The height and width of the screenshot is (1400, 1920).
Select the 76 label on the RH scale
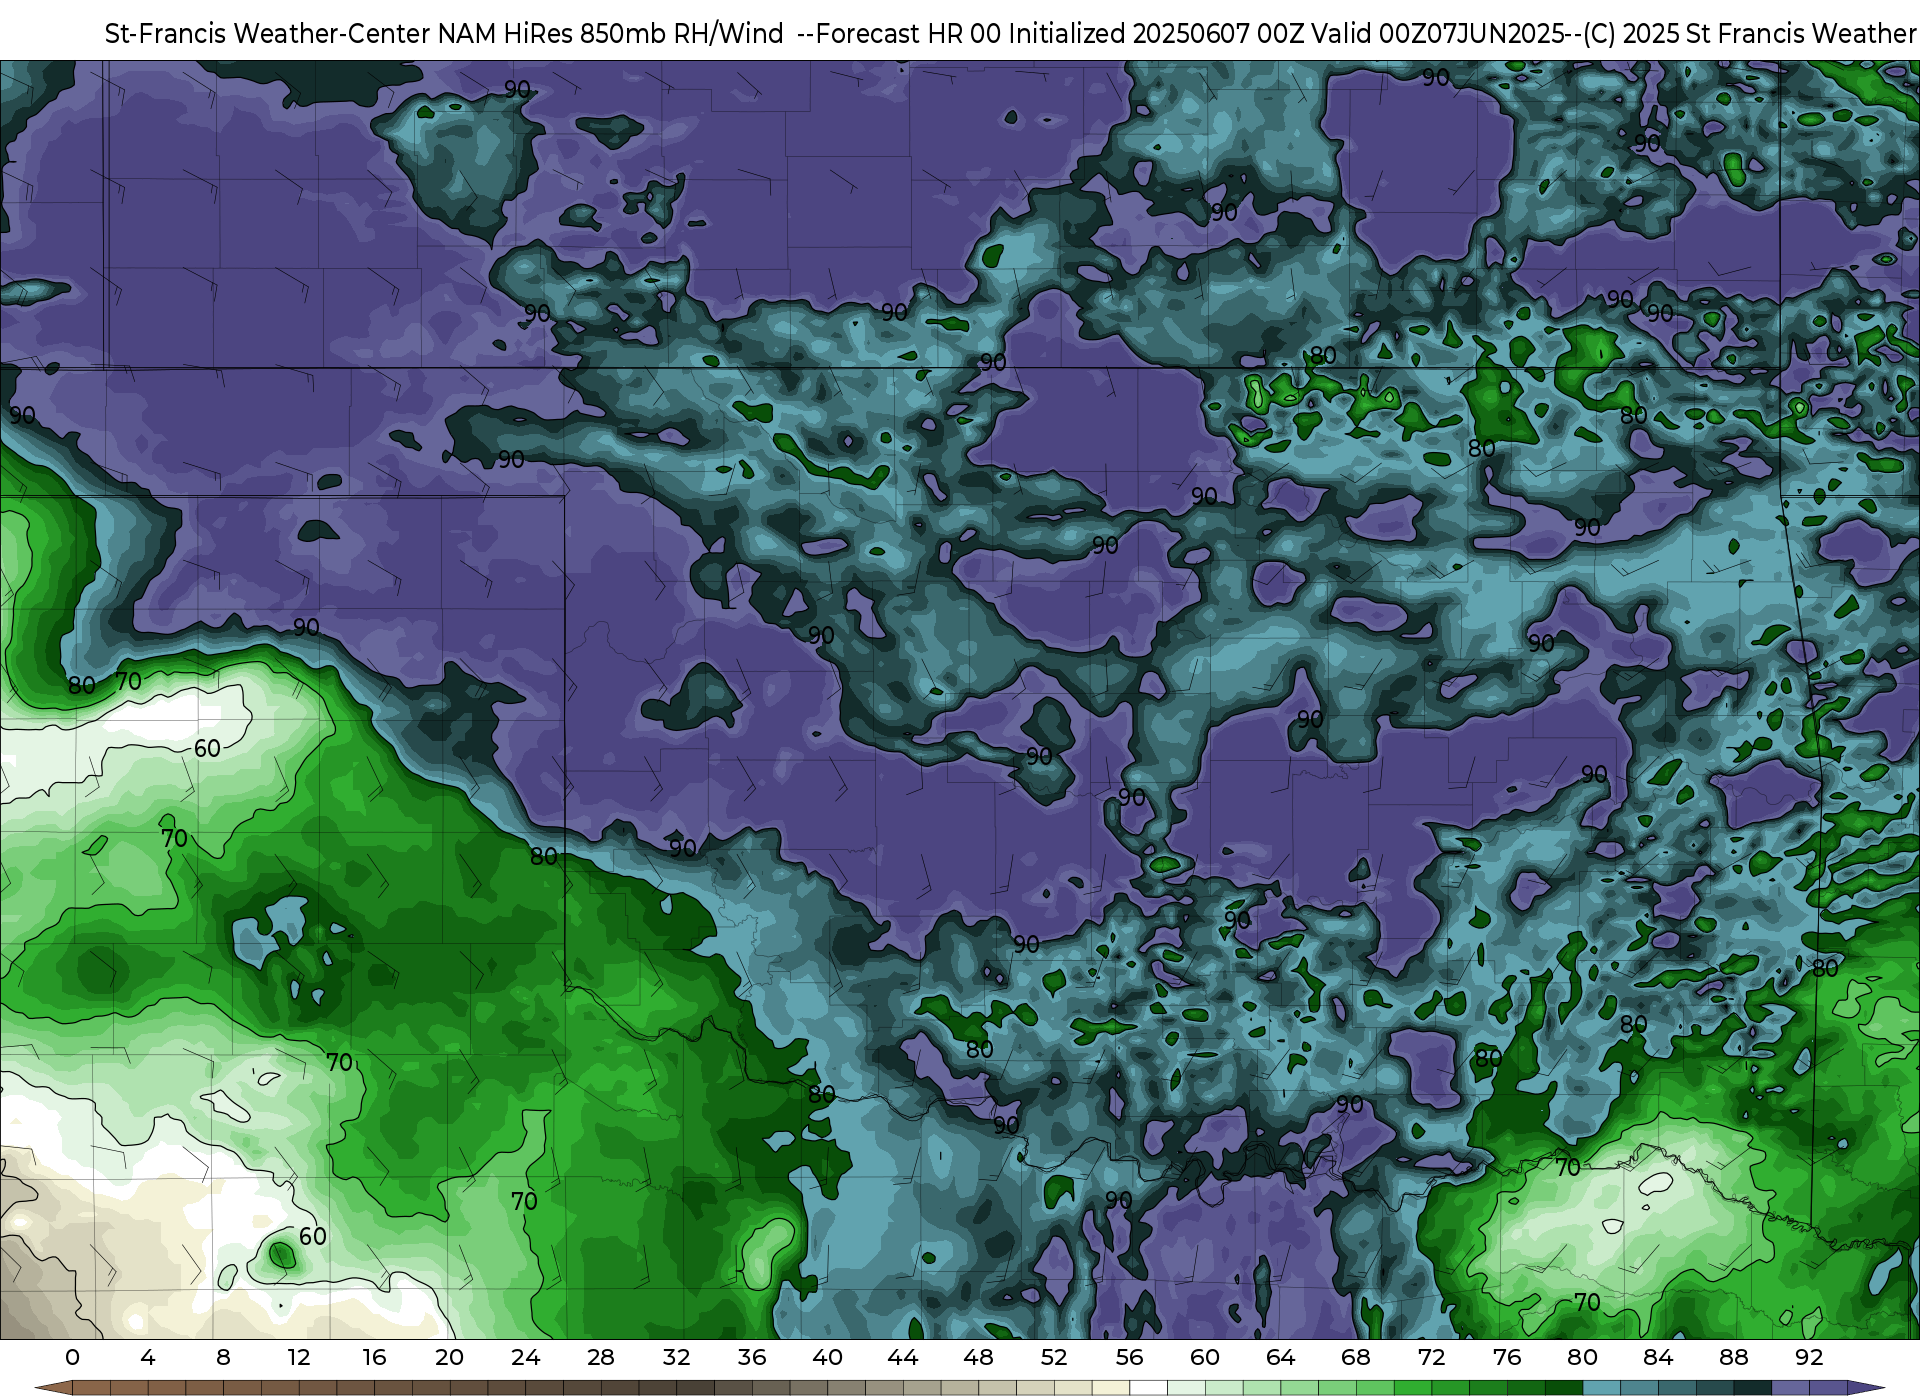pos(1507,1357)
